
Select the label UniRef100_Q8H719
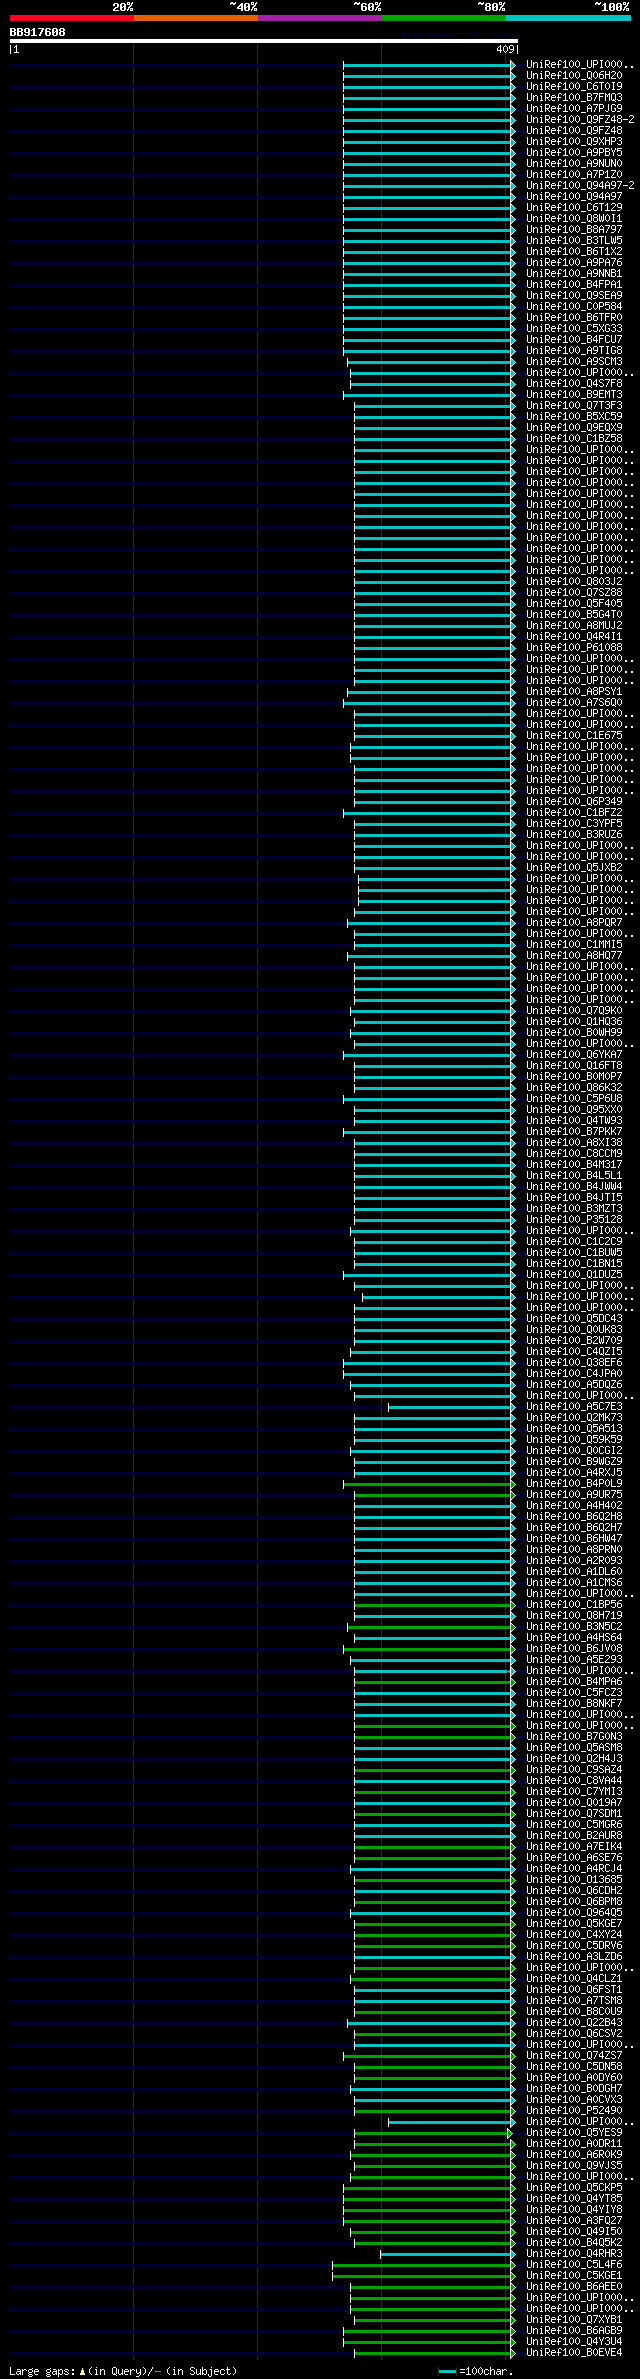tap(574, 1616)
